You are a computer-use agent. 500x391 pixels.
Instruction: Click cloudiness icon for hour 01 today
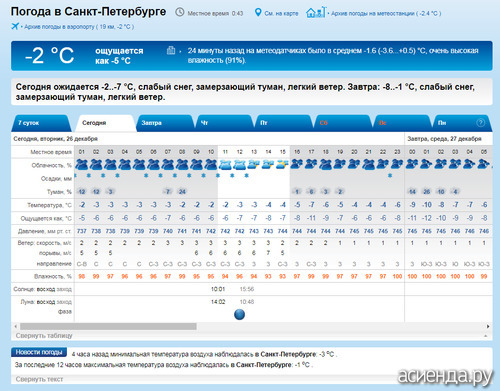click(82, 164)
